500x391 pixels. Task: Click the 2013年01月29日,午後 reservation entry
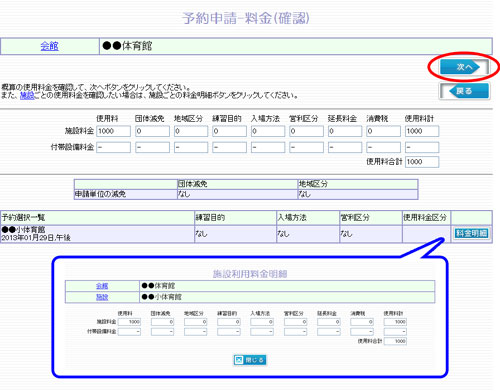coord(36,238)
